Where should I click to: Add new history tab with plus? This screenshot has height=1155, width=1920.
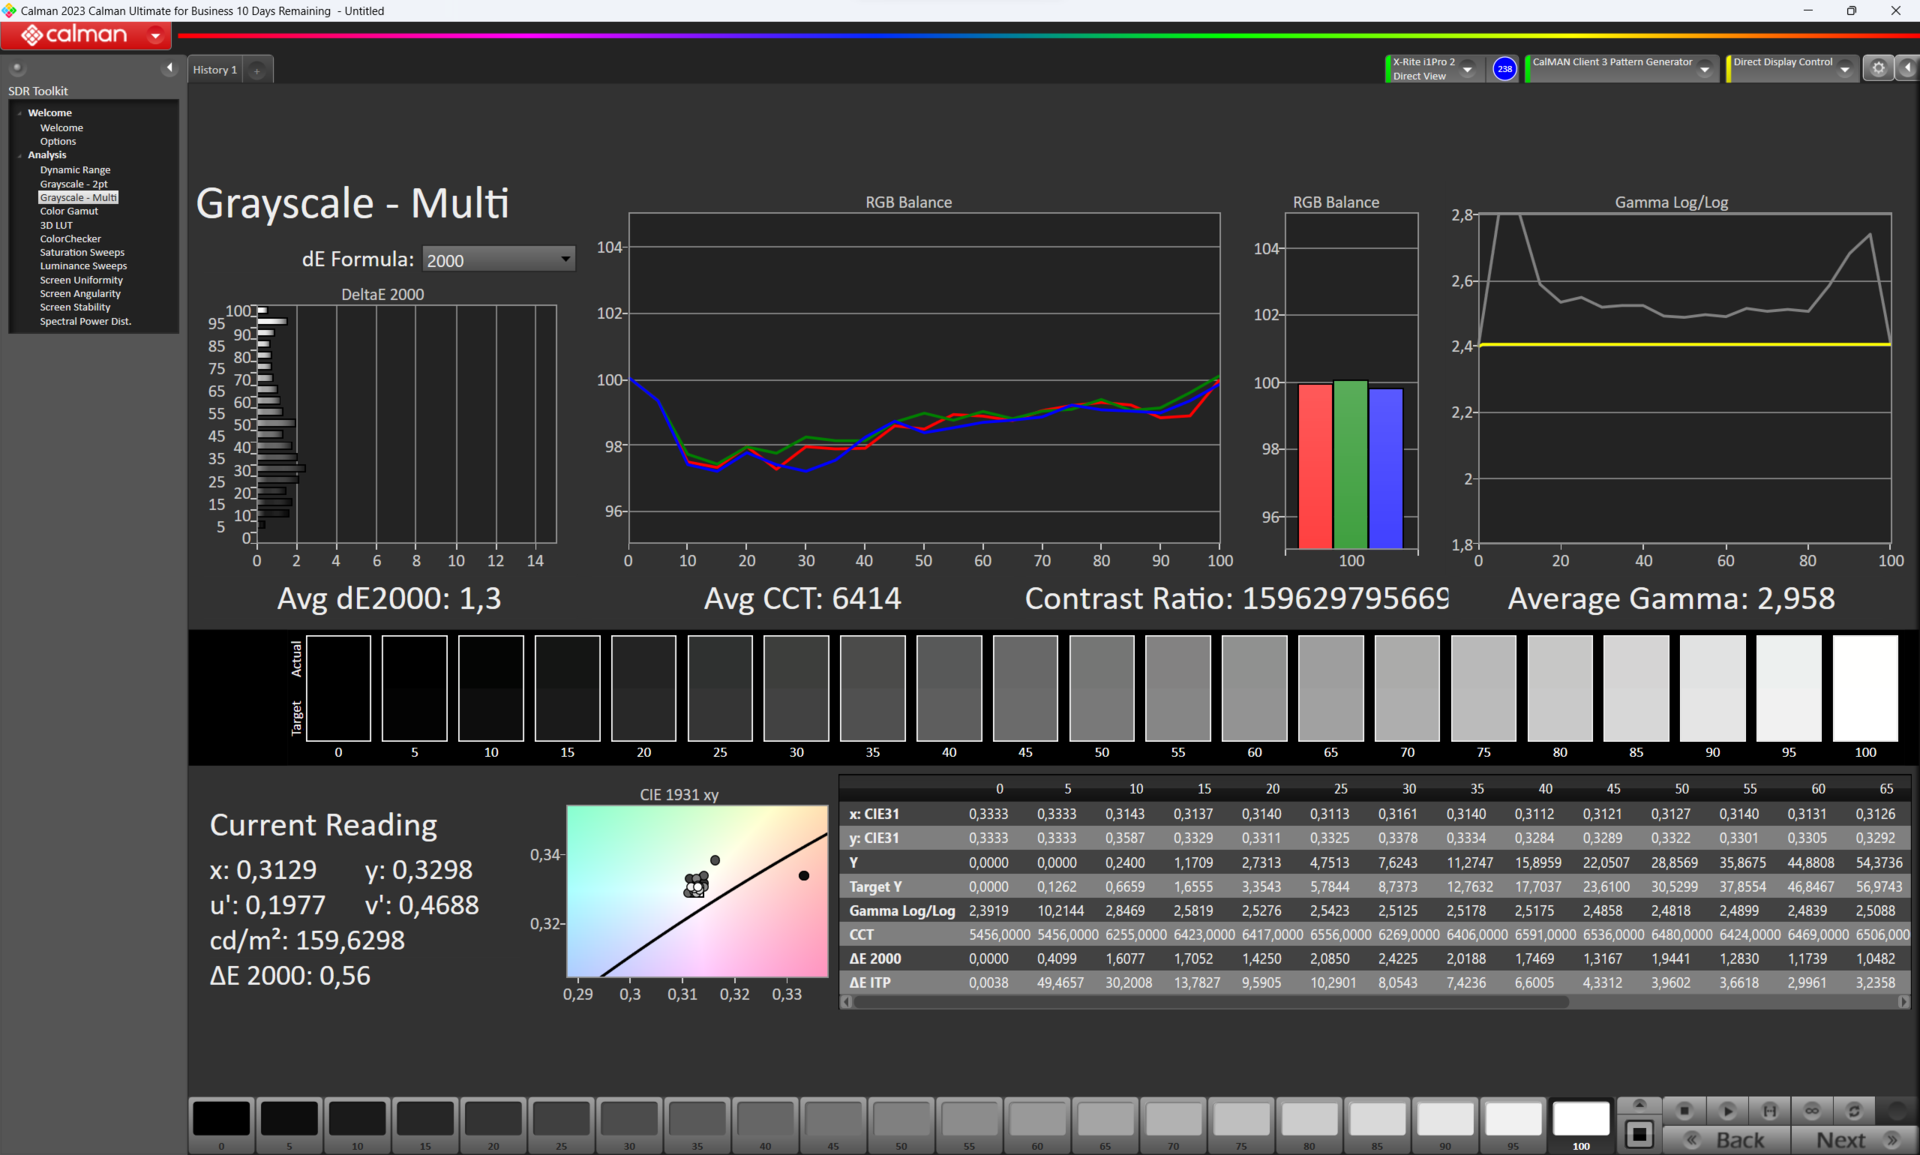click(257, 70)
